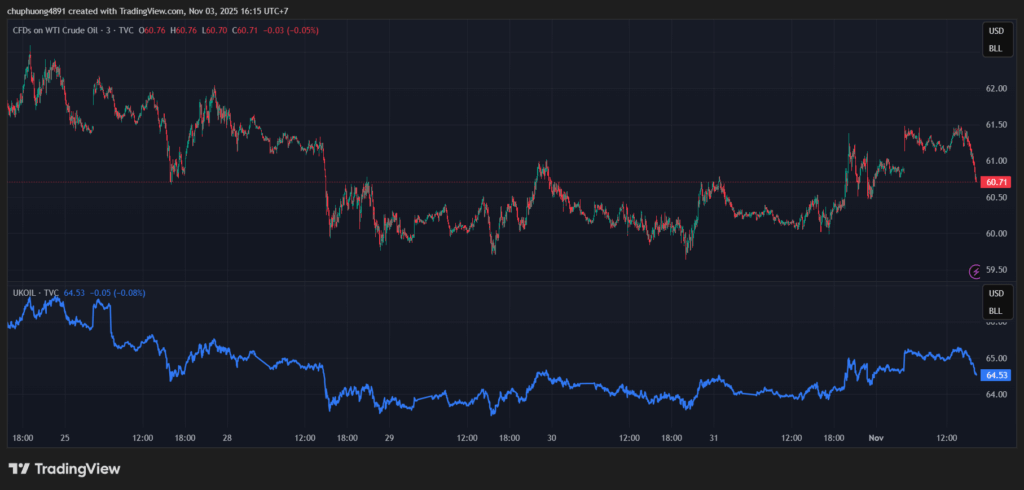Open BLL unit selector on WTI pane
This screenshot has width=1024, height=490.
point(995,48)
